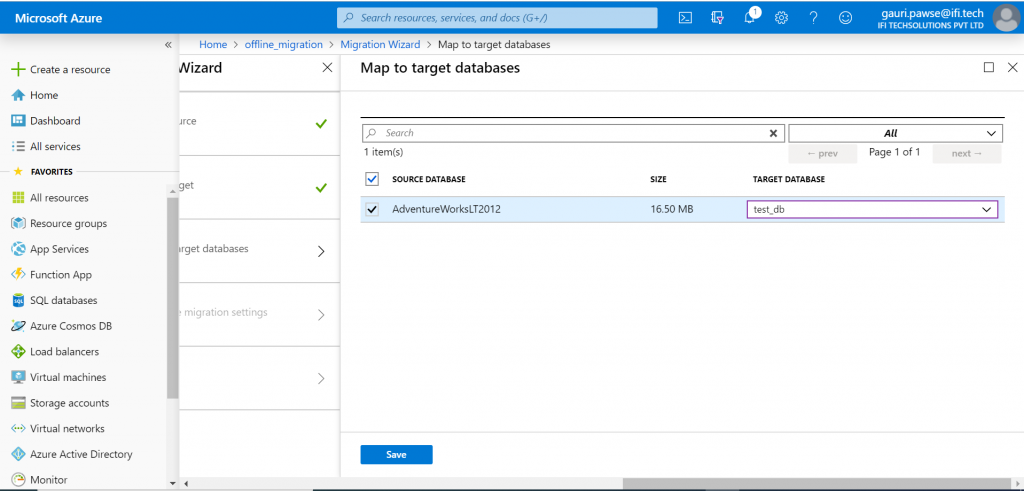Image resolution: width=1024 pixels, height=491 pixels.
Task: Click the SQL databases icon
Action: [x=18, y=300]
